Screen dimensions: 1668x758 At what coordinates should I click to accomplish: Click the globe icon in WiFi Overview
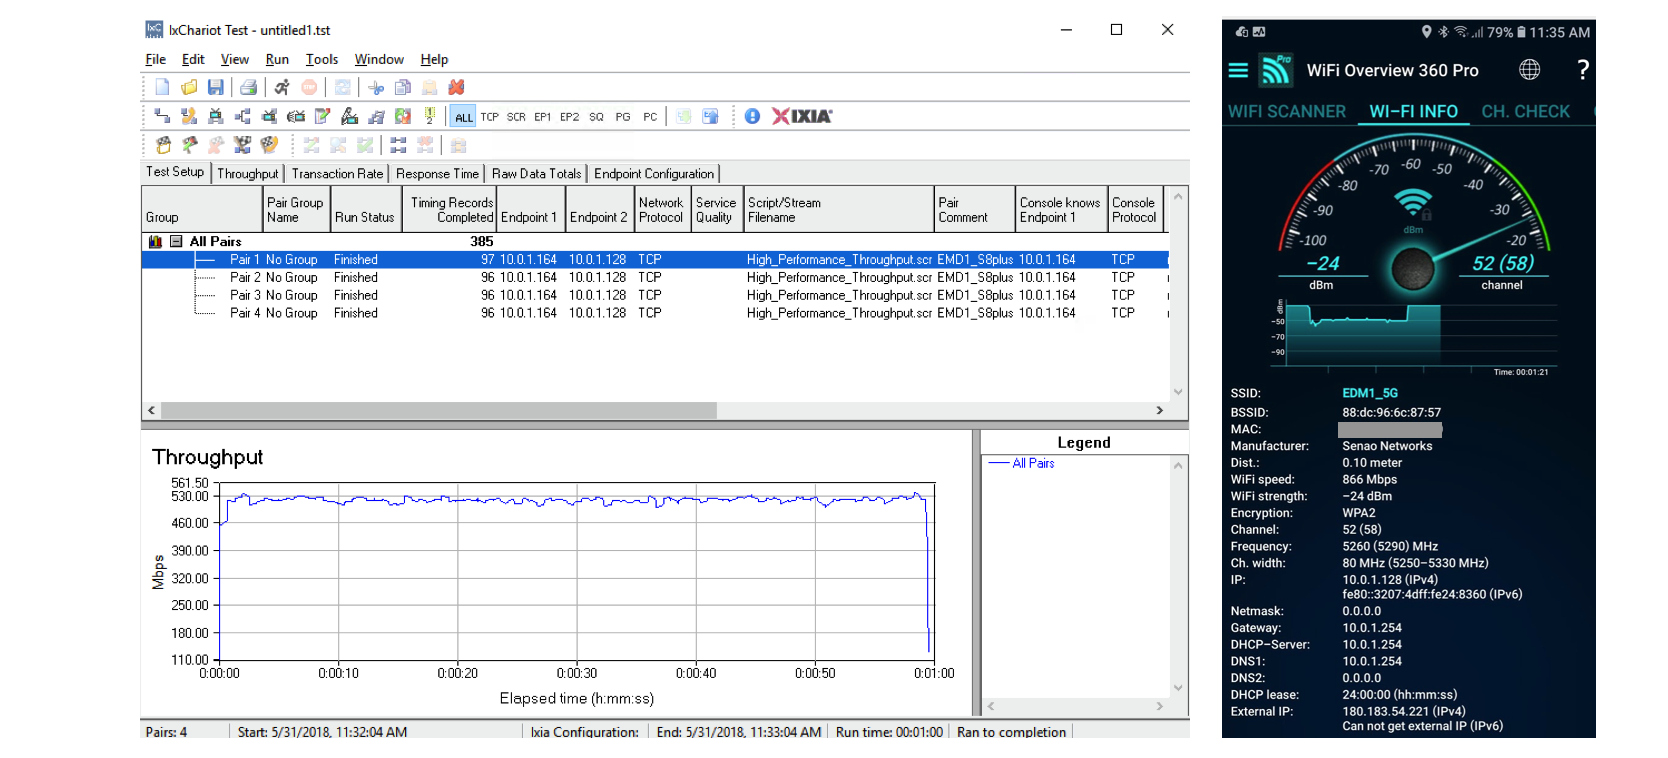tap(1529, 70)
